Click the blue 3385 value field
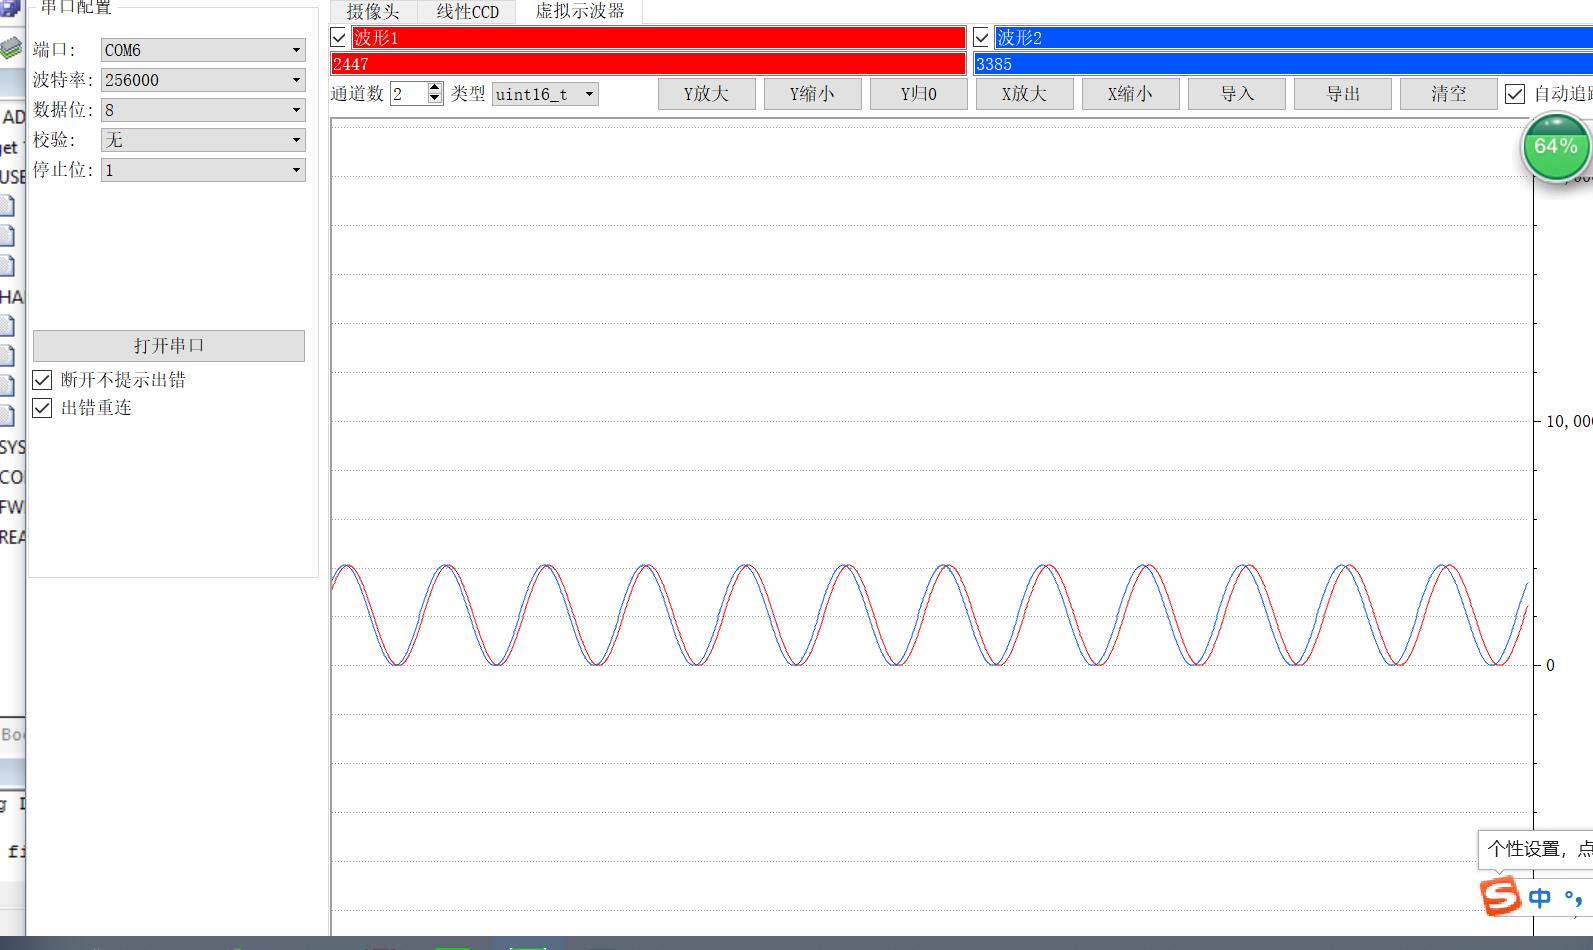Viewport: 1593px width, 950px height. pos(1283,64)
